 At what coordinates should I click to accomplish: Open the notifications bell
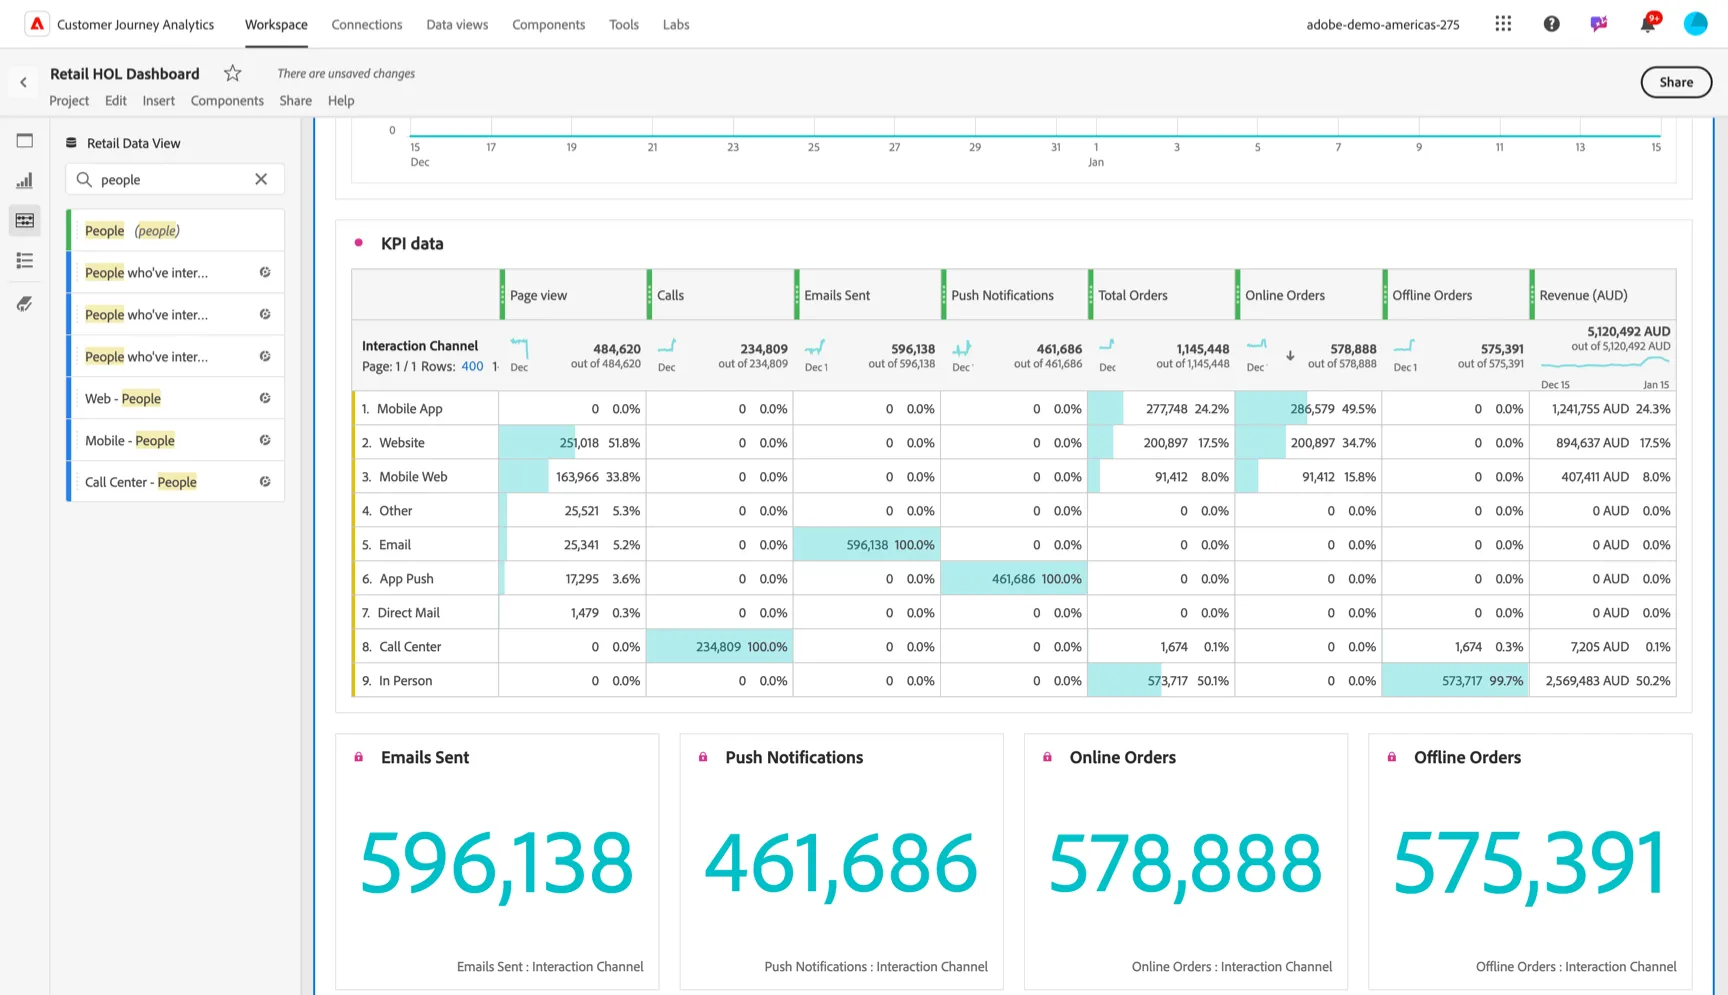(1648, 23)
